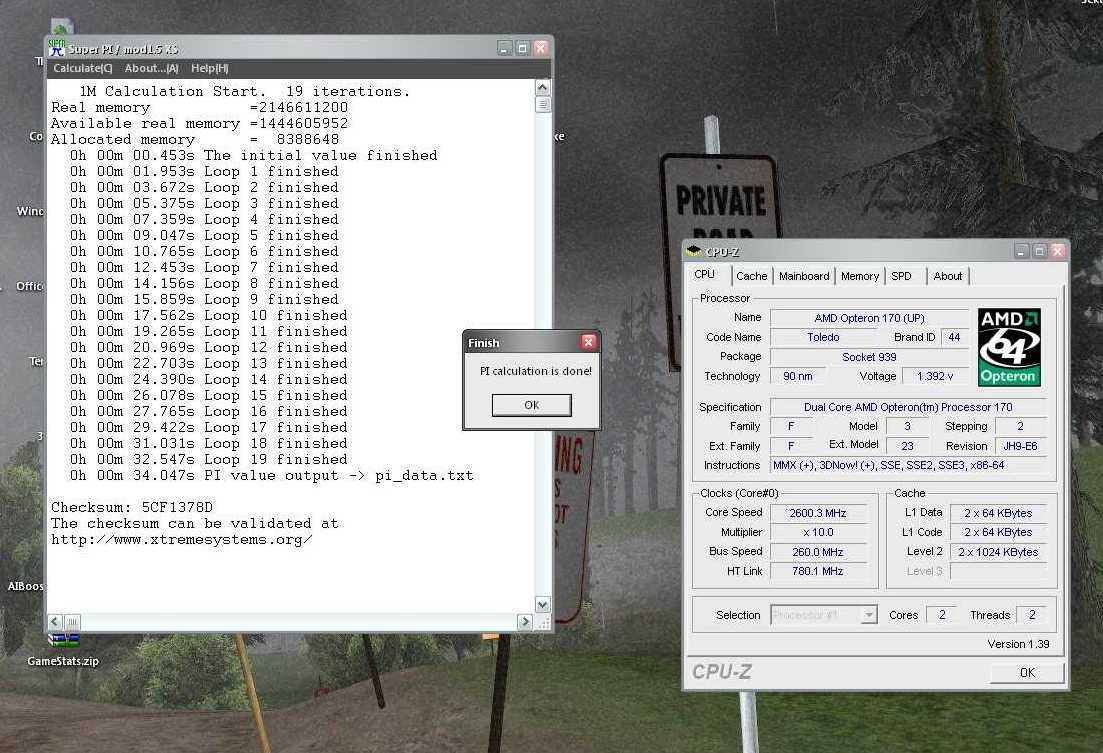The image size is (1103, 753).
Task: Open the Calculate menu in Super PI
Action: click(82, 68)
